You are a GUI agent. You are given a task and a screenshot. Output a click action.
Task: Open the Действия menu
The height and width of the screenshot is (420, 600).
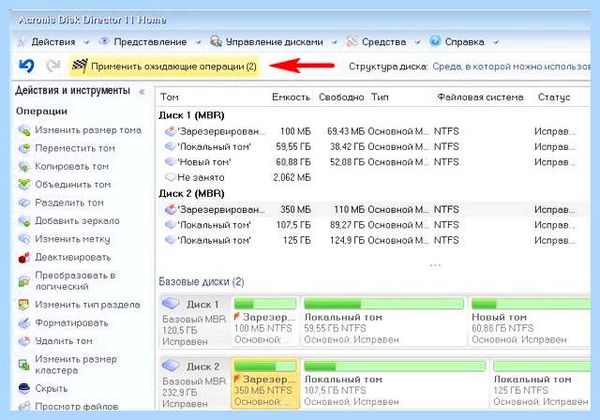coord(53,42)
